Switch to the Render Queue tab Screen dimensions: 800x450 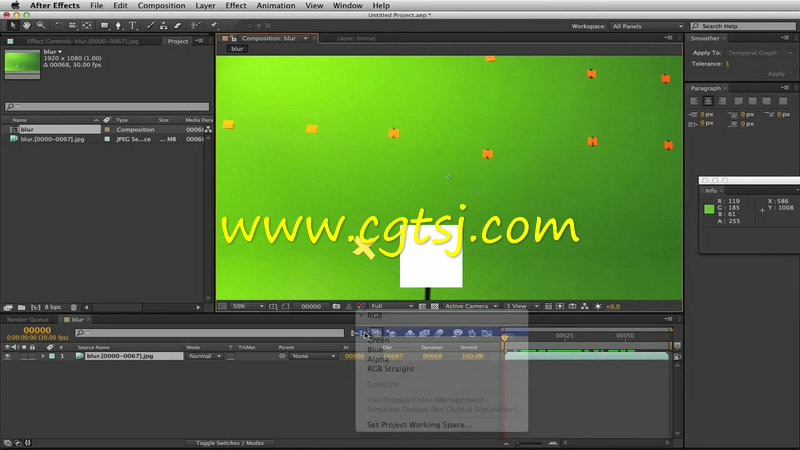[x=28, y=319]
